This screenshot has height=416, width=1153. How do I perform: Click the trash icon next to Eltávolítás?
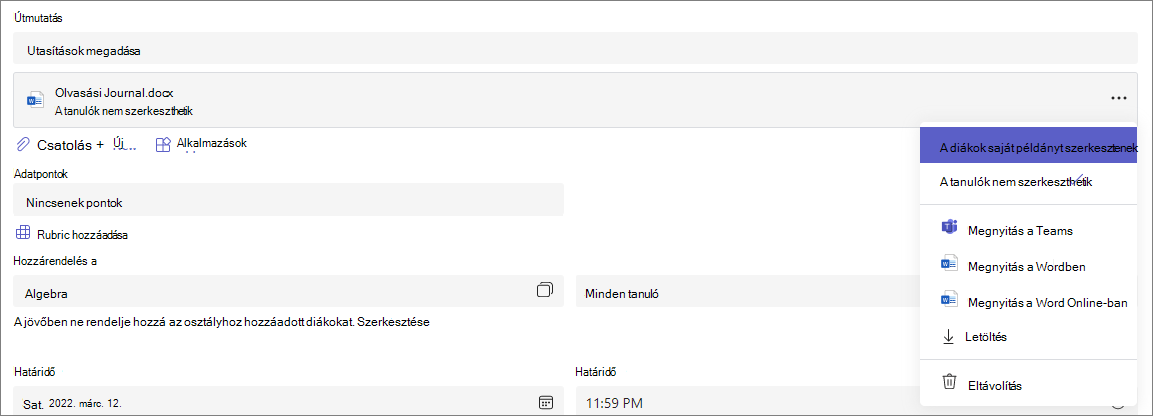(x=949, y=383)
